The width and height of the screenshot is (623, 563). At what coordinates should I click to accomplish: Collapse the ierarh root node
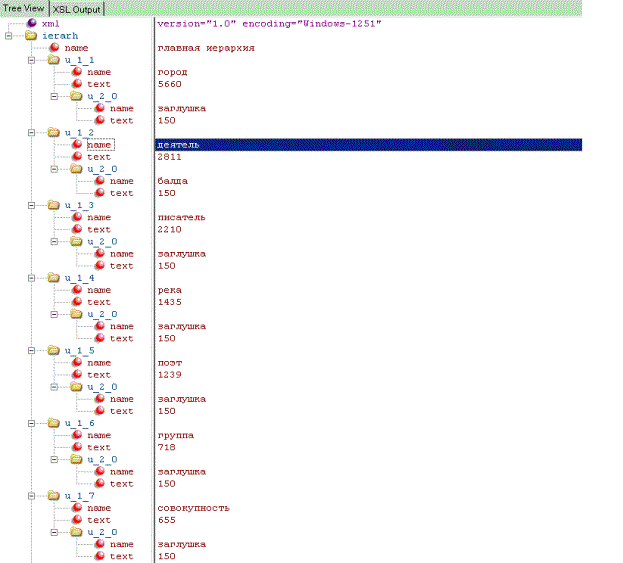click(9, 35)
